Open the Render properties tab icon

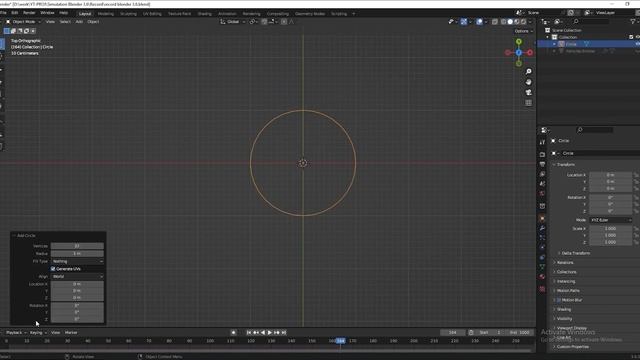click(542, 155)
